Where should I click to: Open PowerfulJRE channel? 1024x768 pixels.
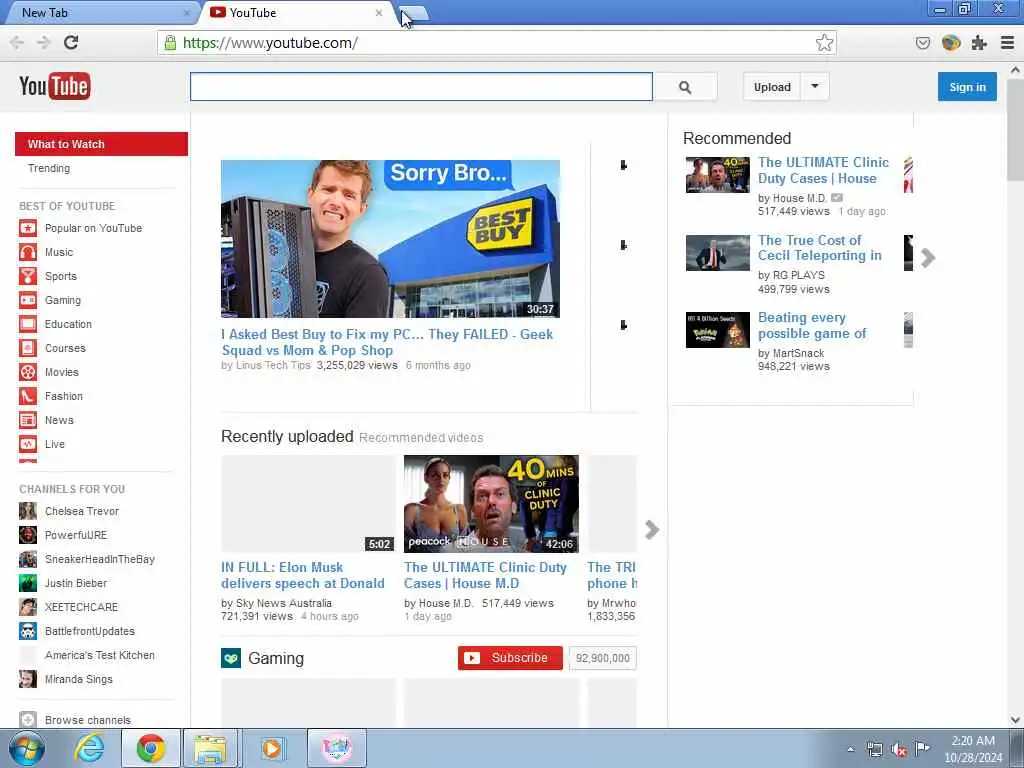click(x=76, y=535)
